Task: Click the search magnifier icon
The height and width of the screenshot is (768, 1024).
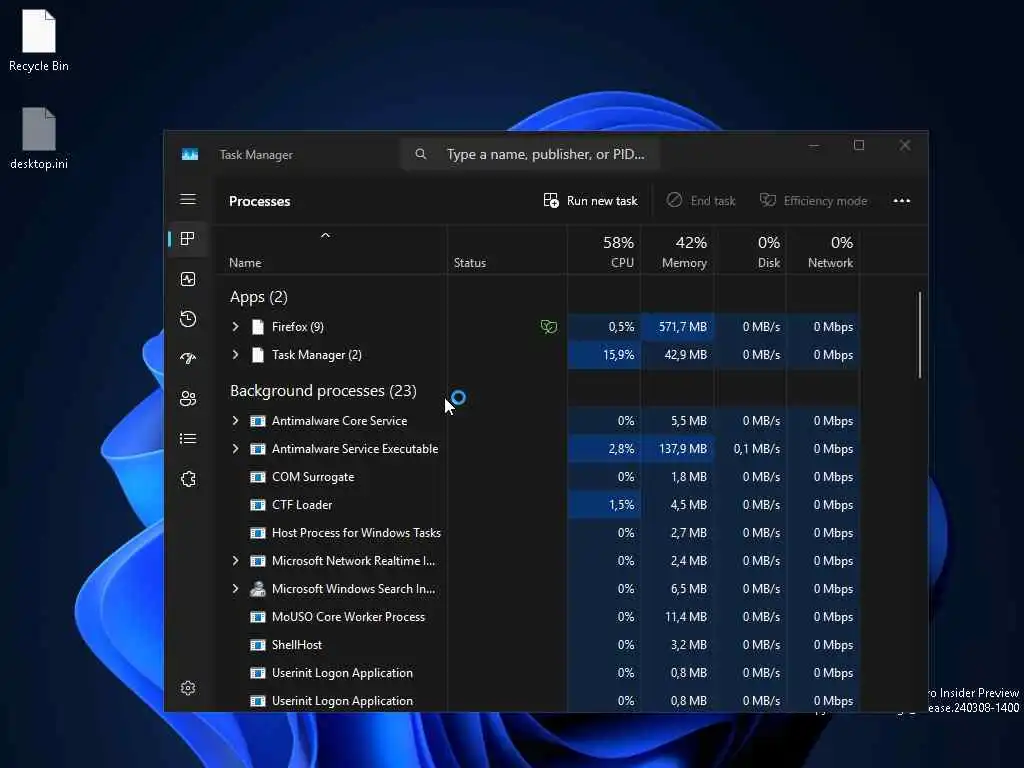Action: point(421,154)
